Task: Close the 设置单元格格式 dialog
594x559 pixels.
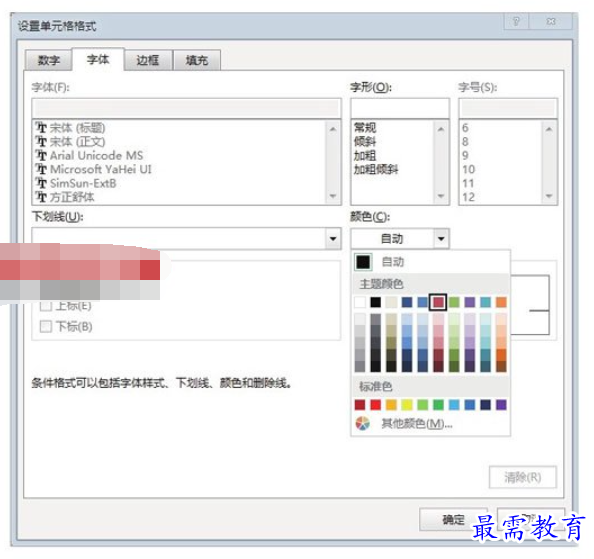Action: tap(551, 21)
